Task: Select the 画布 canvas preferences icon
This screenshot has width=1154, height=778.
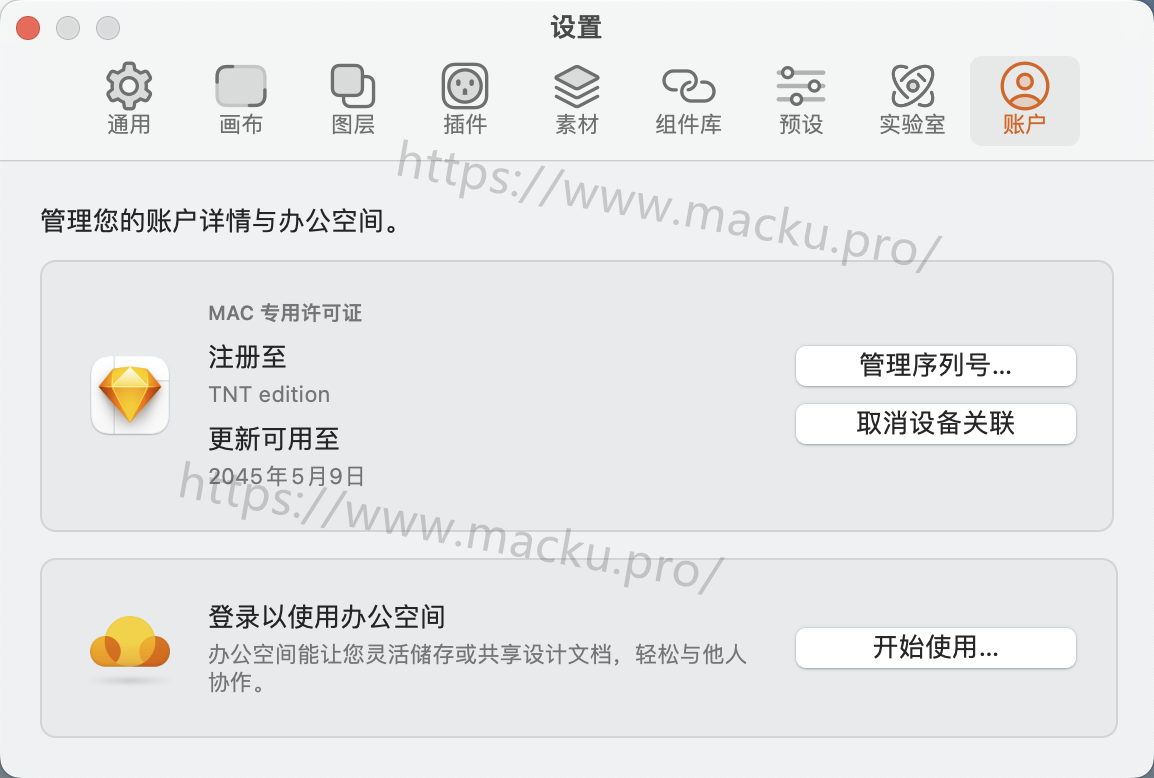Action: coord(241,86)
